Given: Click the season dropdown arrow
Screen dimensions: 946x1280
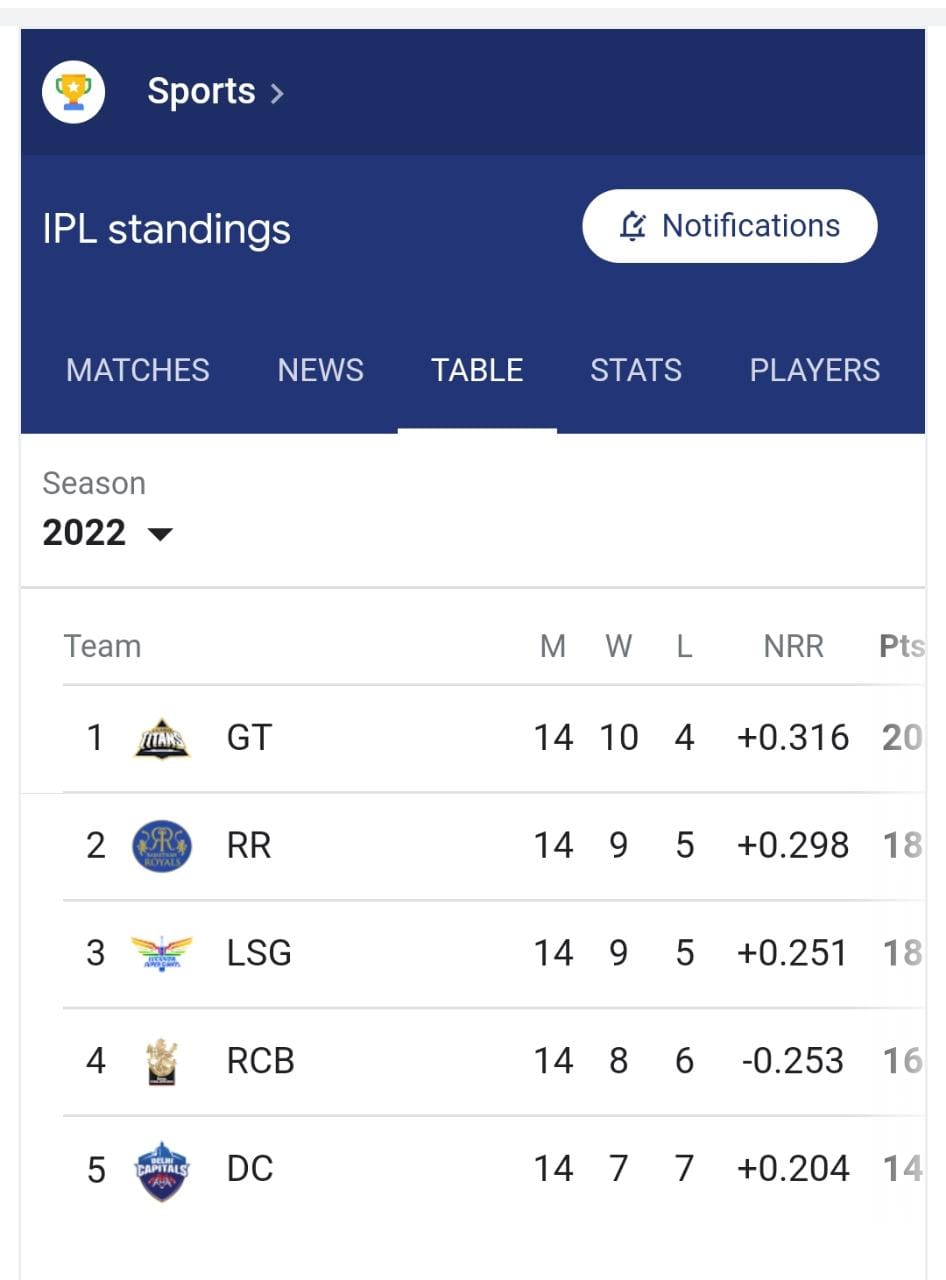Looking at the screenshot, I should point(160,535).
